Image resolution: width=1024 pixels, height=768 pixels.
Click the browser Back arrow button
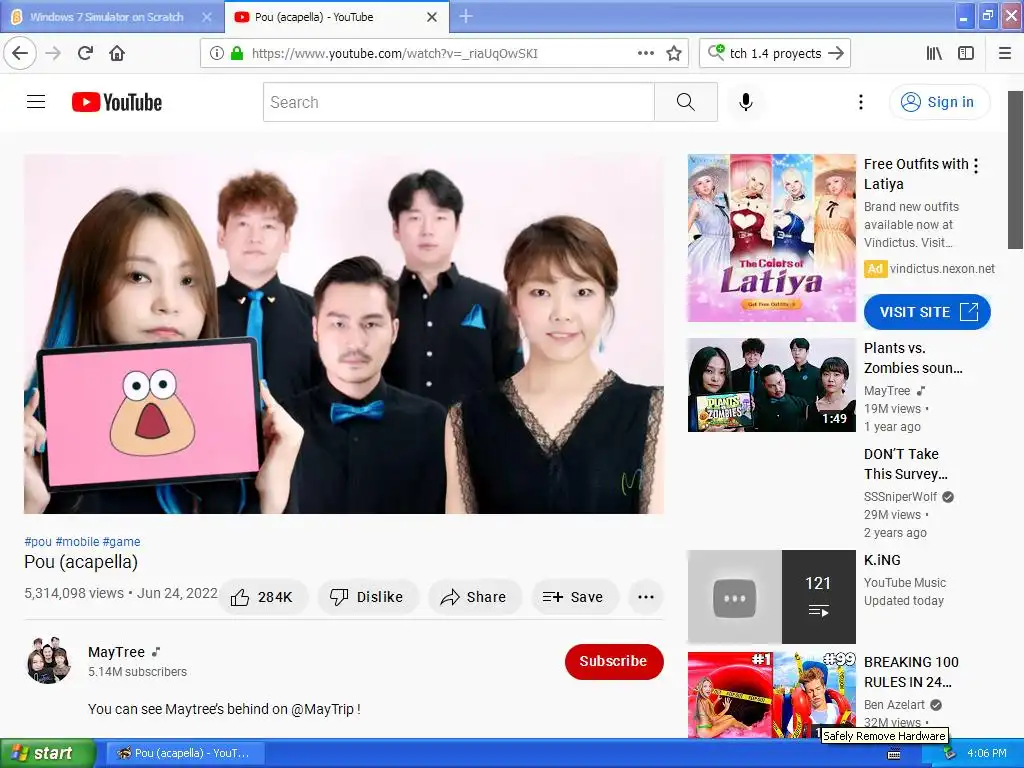[x=20, y=53]
